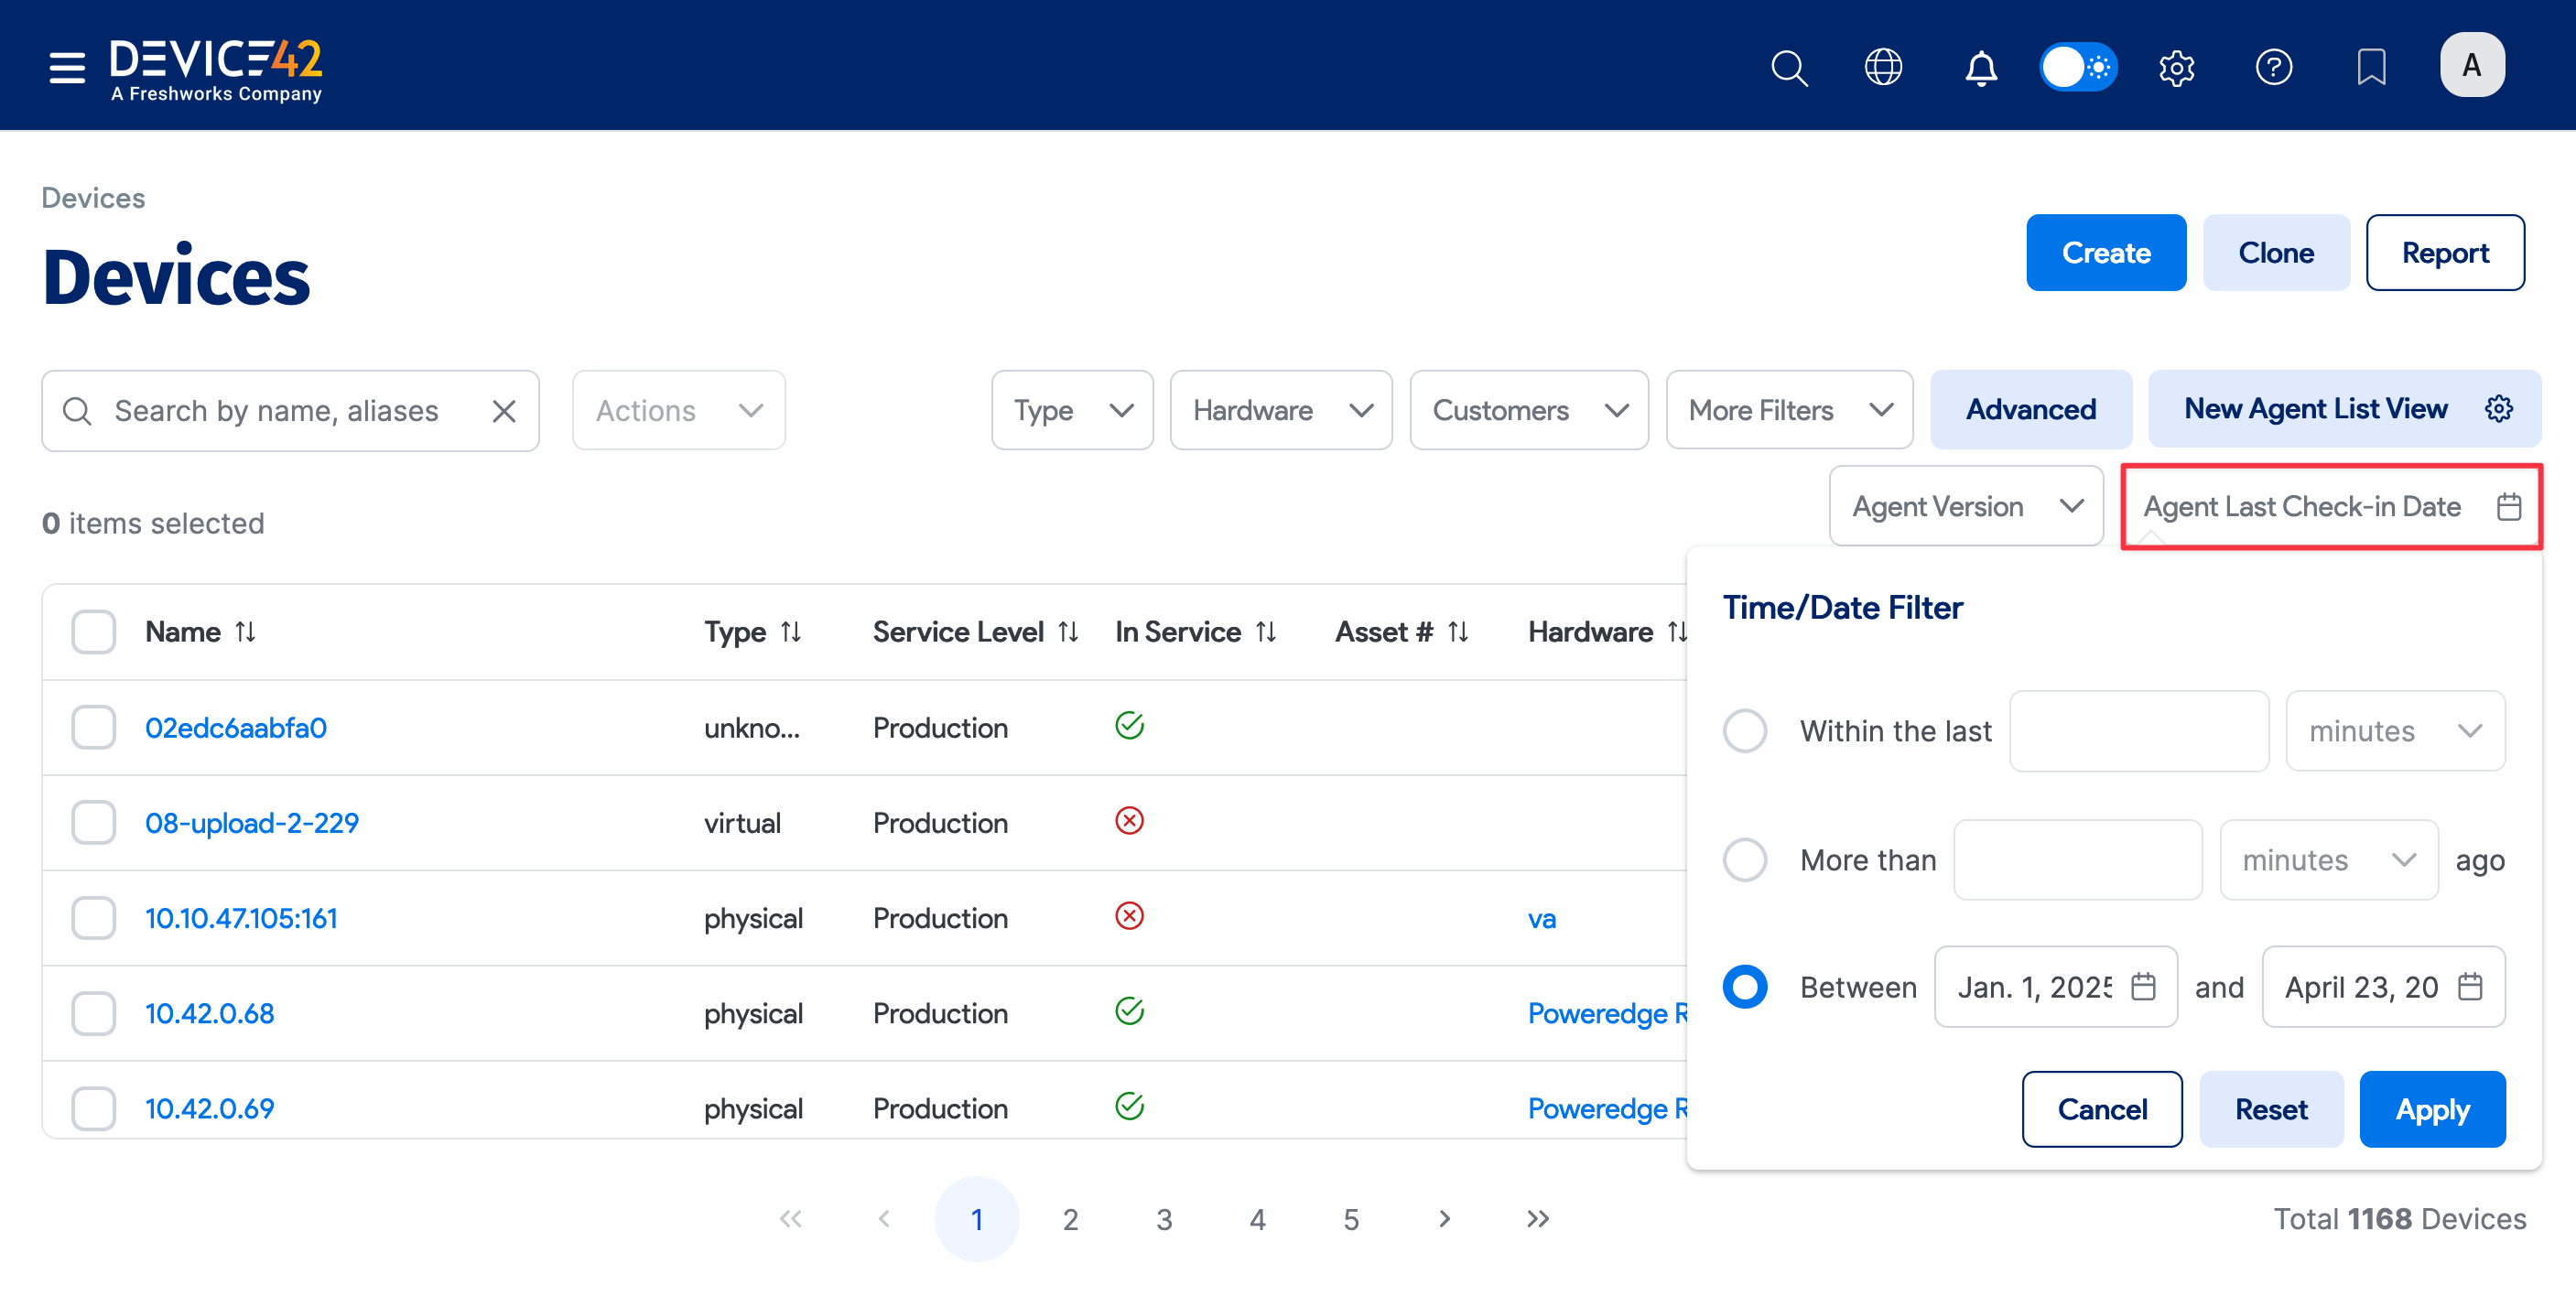Open notifications bell icon

point(1980,67)
